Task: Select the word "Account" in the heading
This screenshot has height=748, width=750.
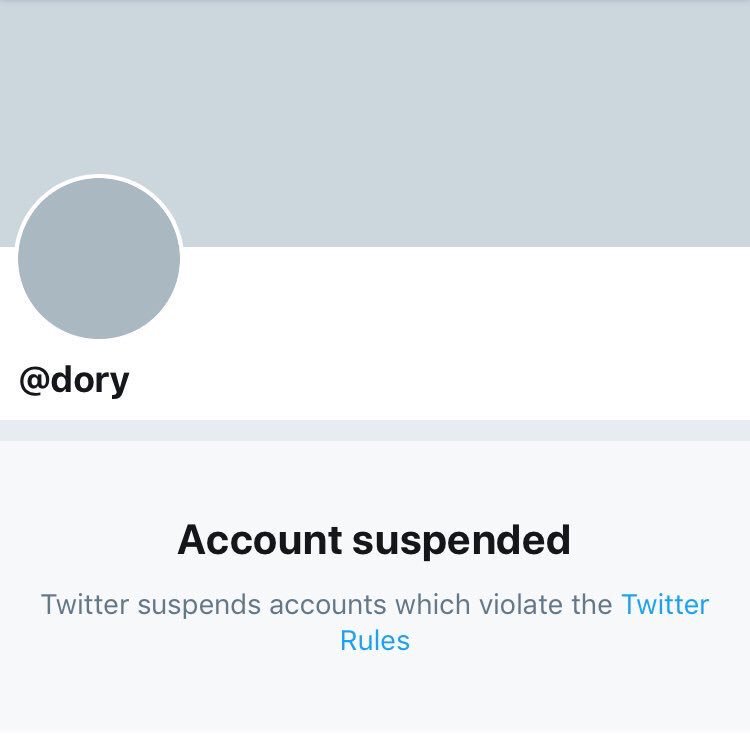Action: 259,540
